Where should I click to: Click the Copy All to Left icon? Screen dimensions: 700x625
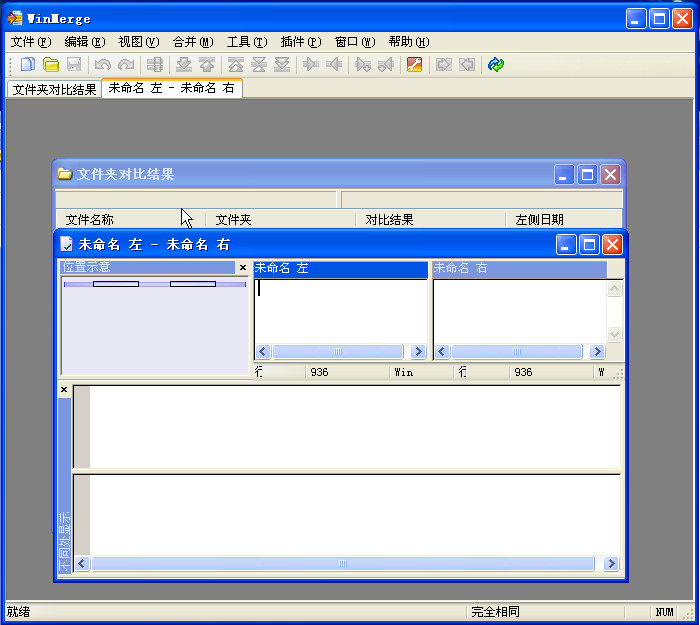pyautogui.click(x=467, y=65)
